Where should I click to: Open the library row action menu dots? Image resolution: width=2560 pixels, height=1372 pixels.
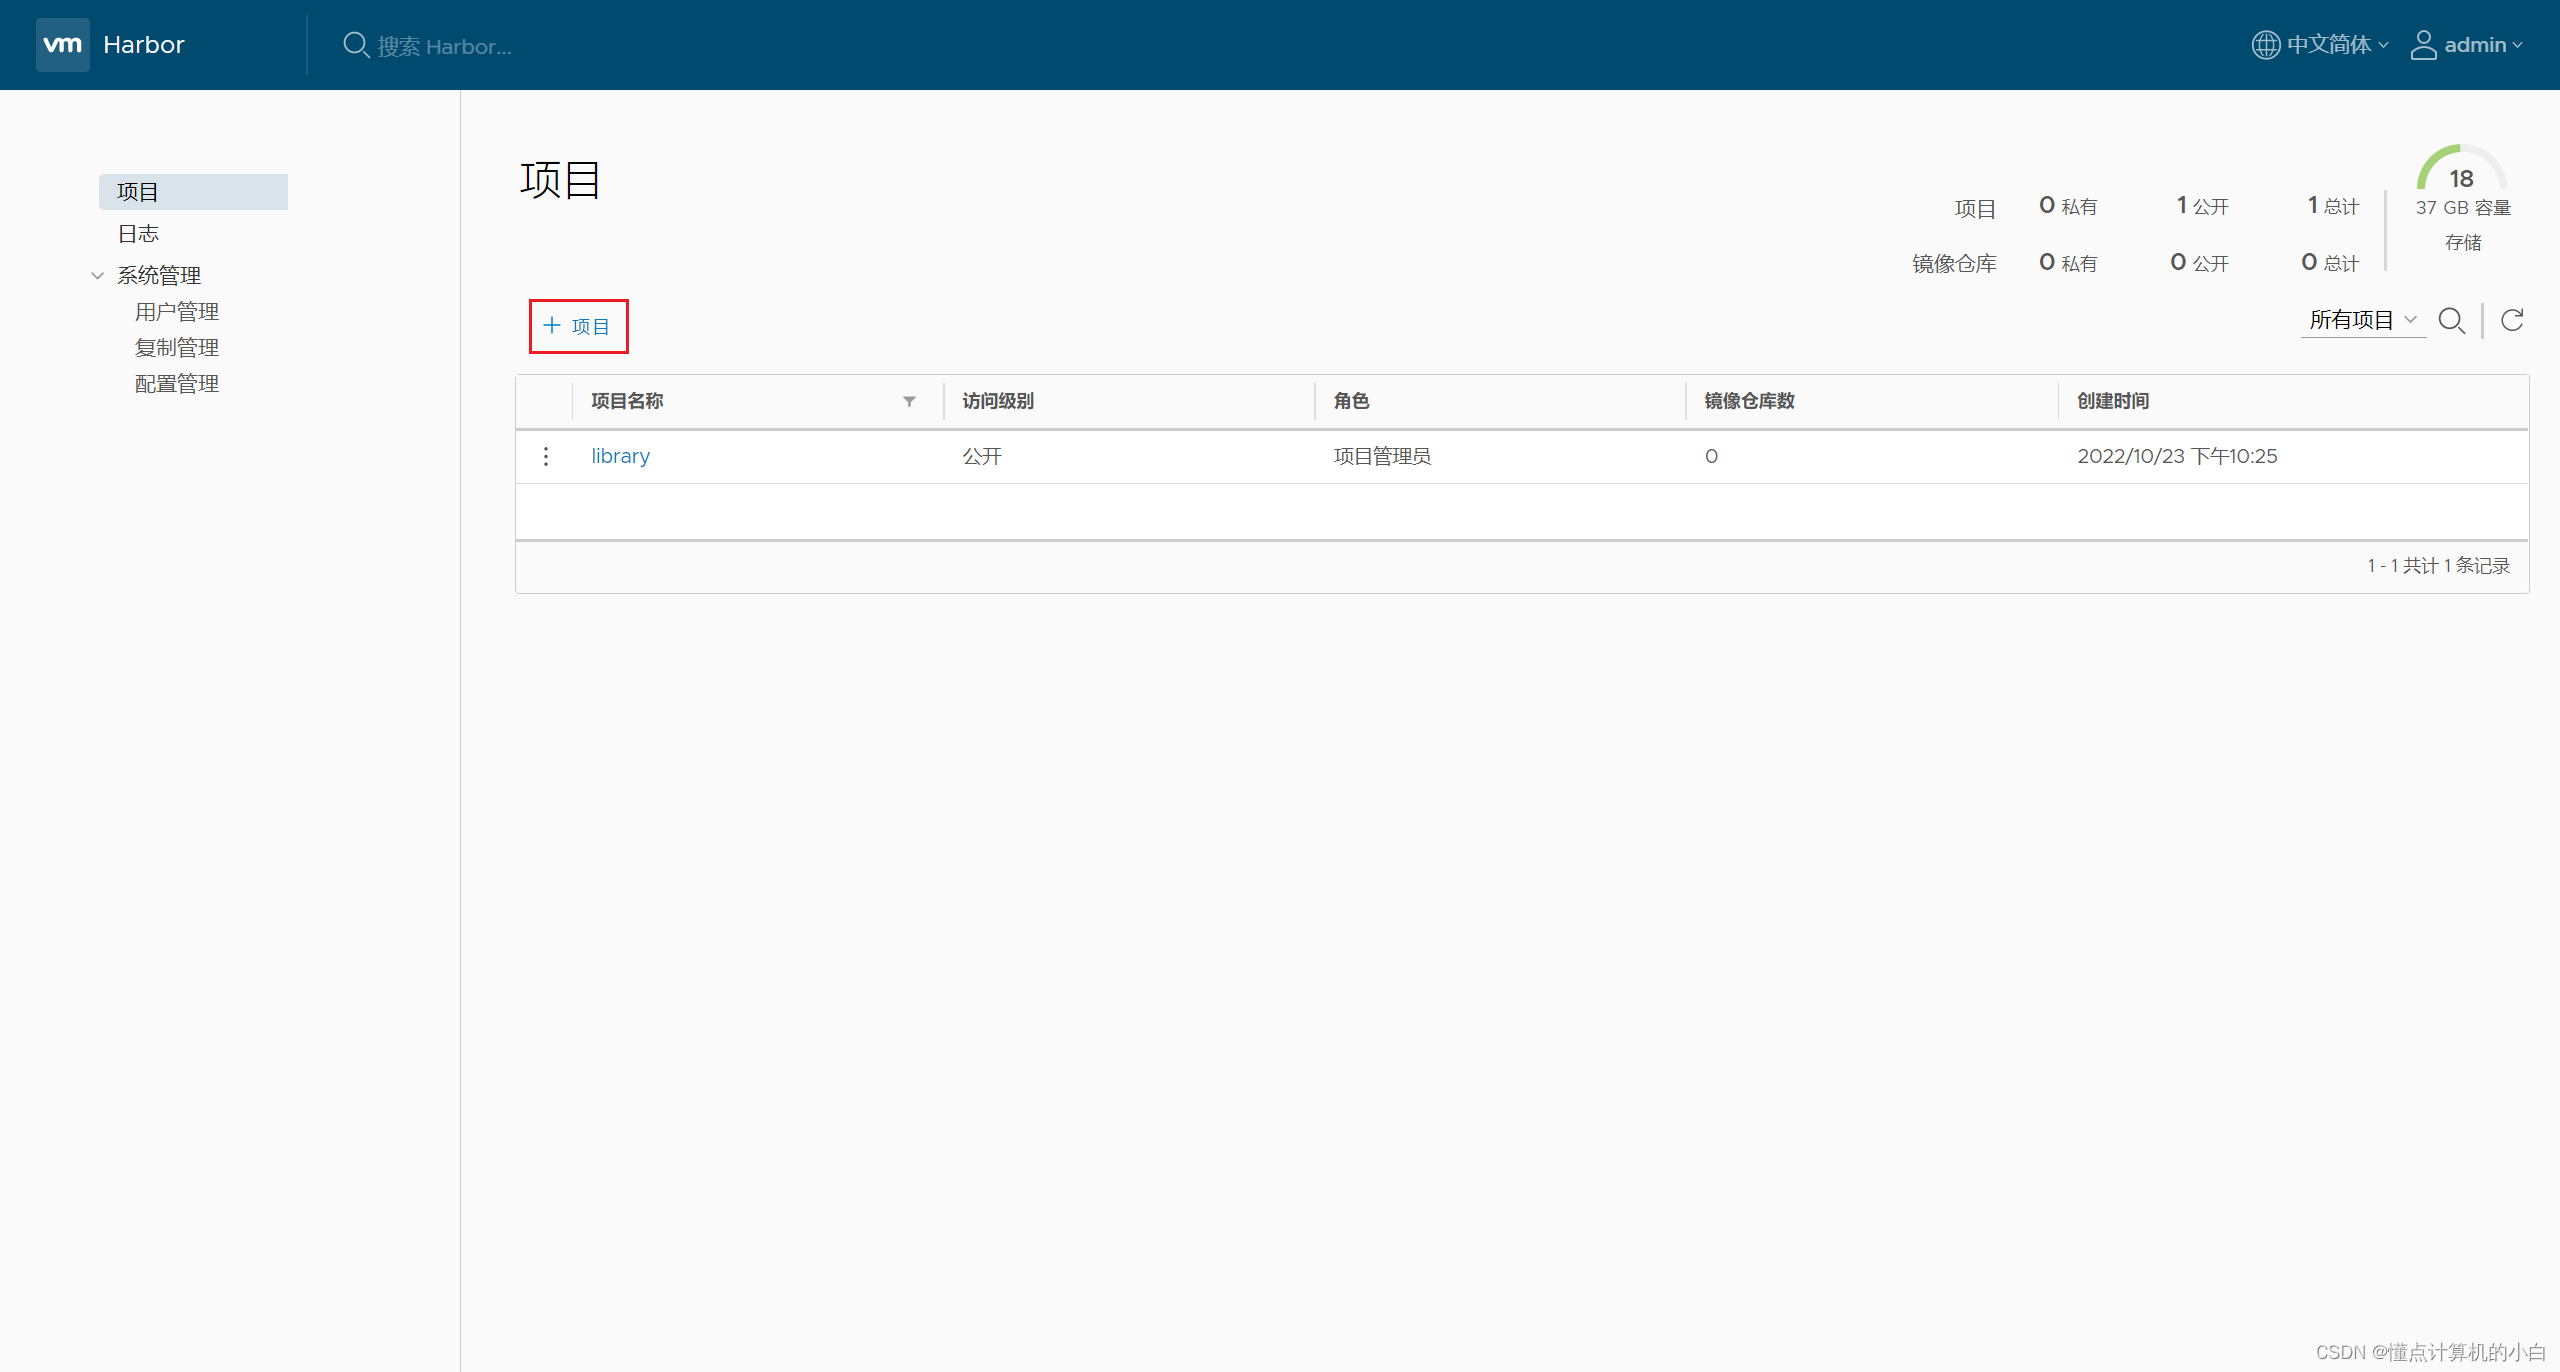pyautogui.click(x=546, y=456)
